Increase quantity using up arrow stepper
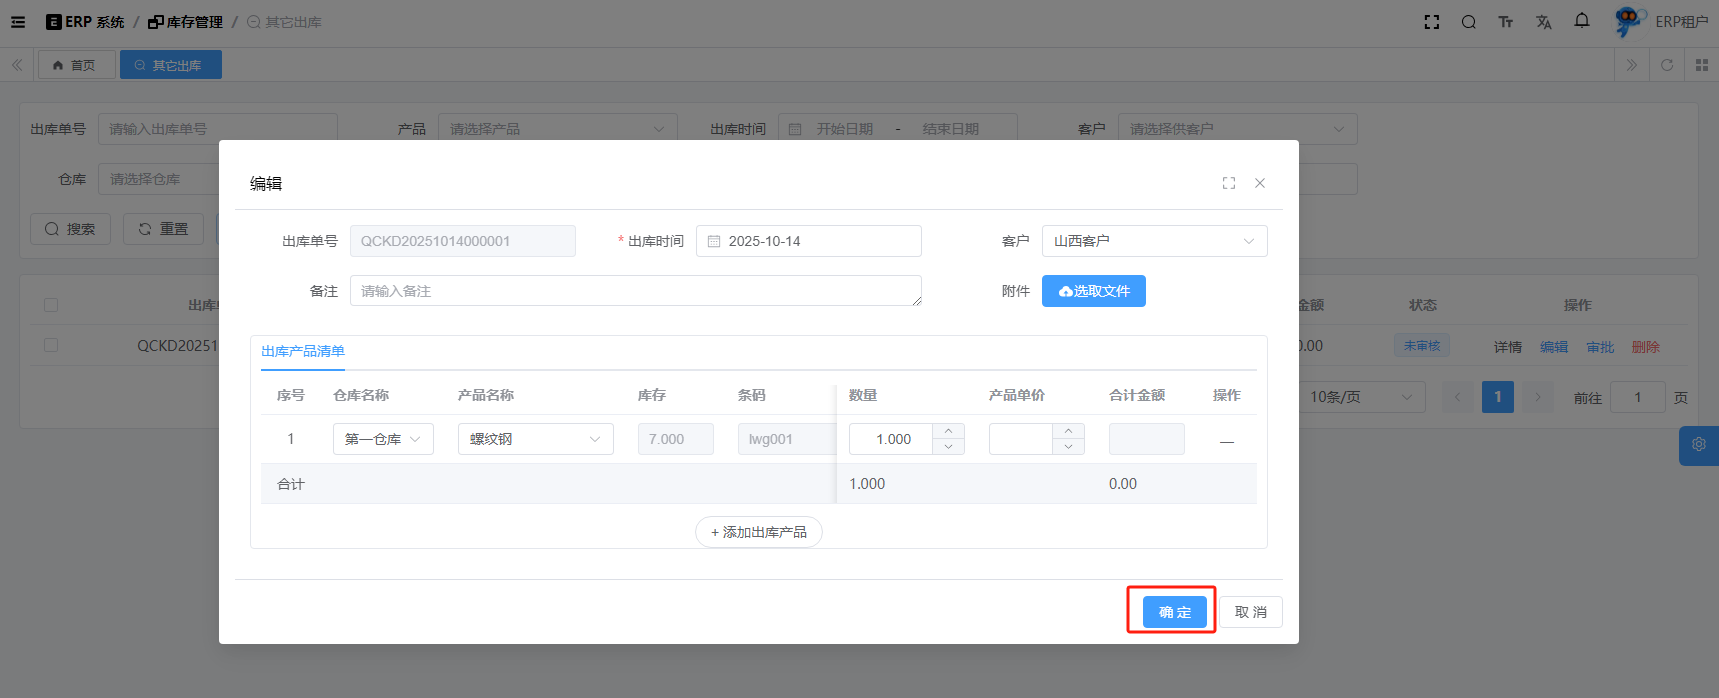Image resolution: width=1719 pixels, height=698 pixels. [x=948, y=431]
